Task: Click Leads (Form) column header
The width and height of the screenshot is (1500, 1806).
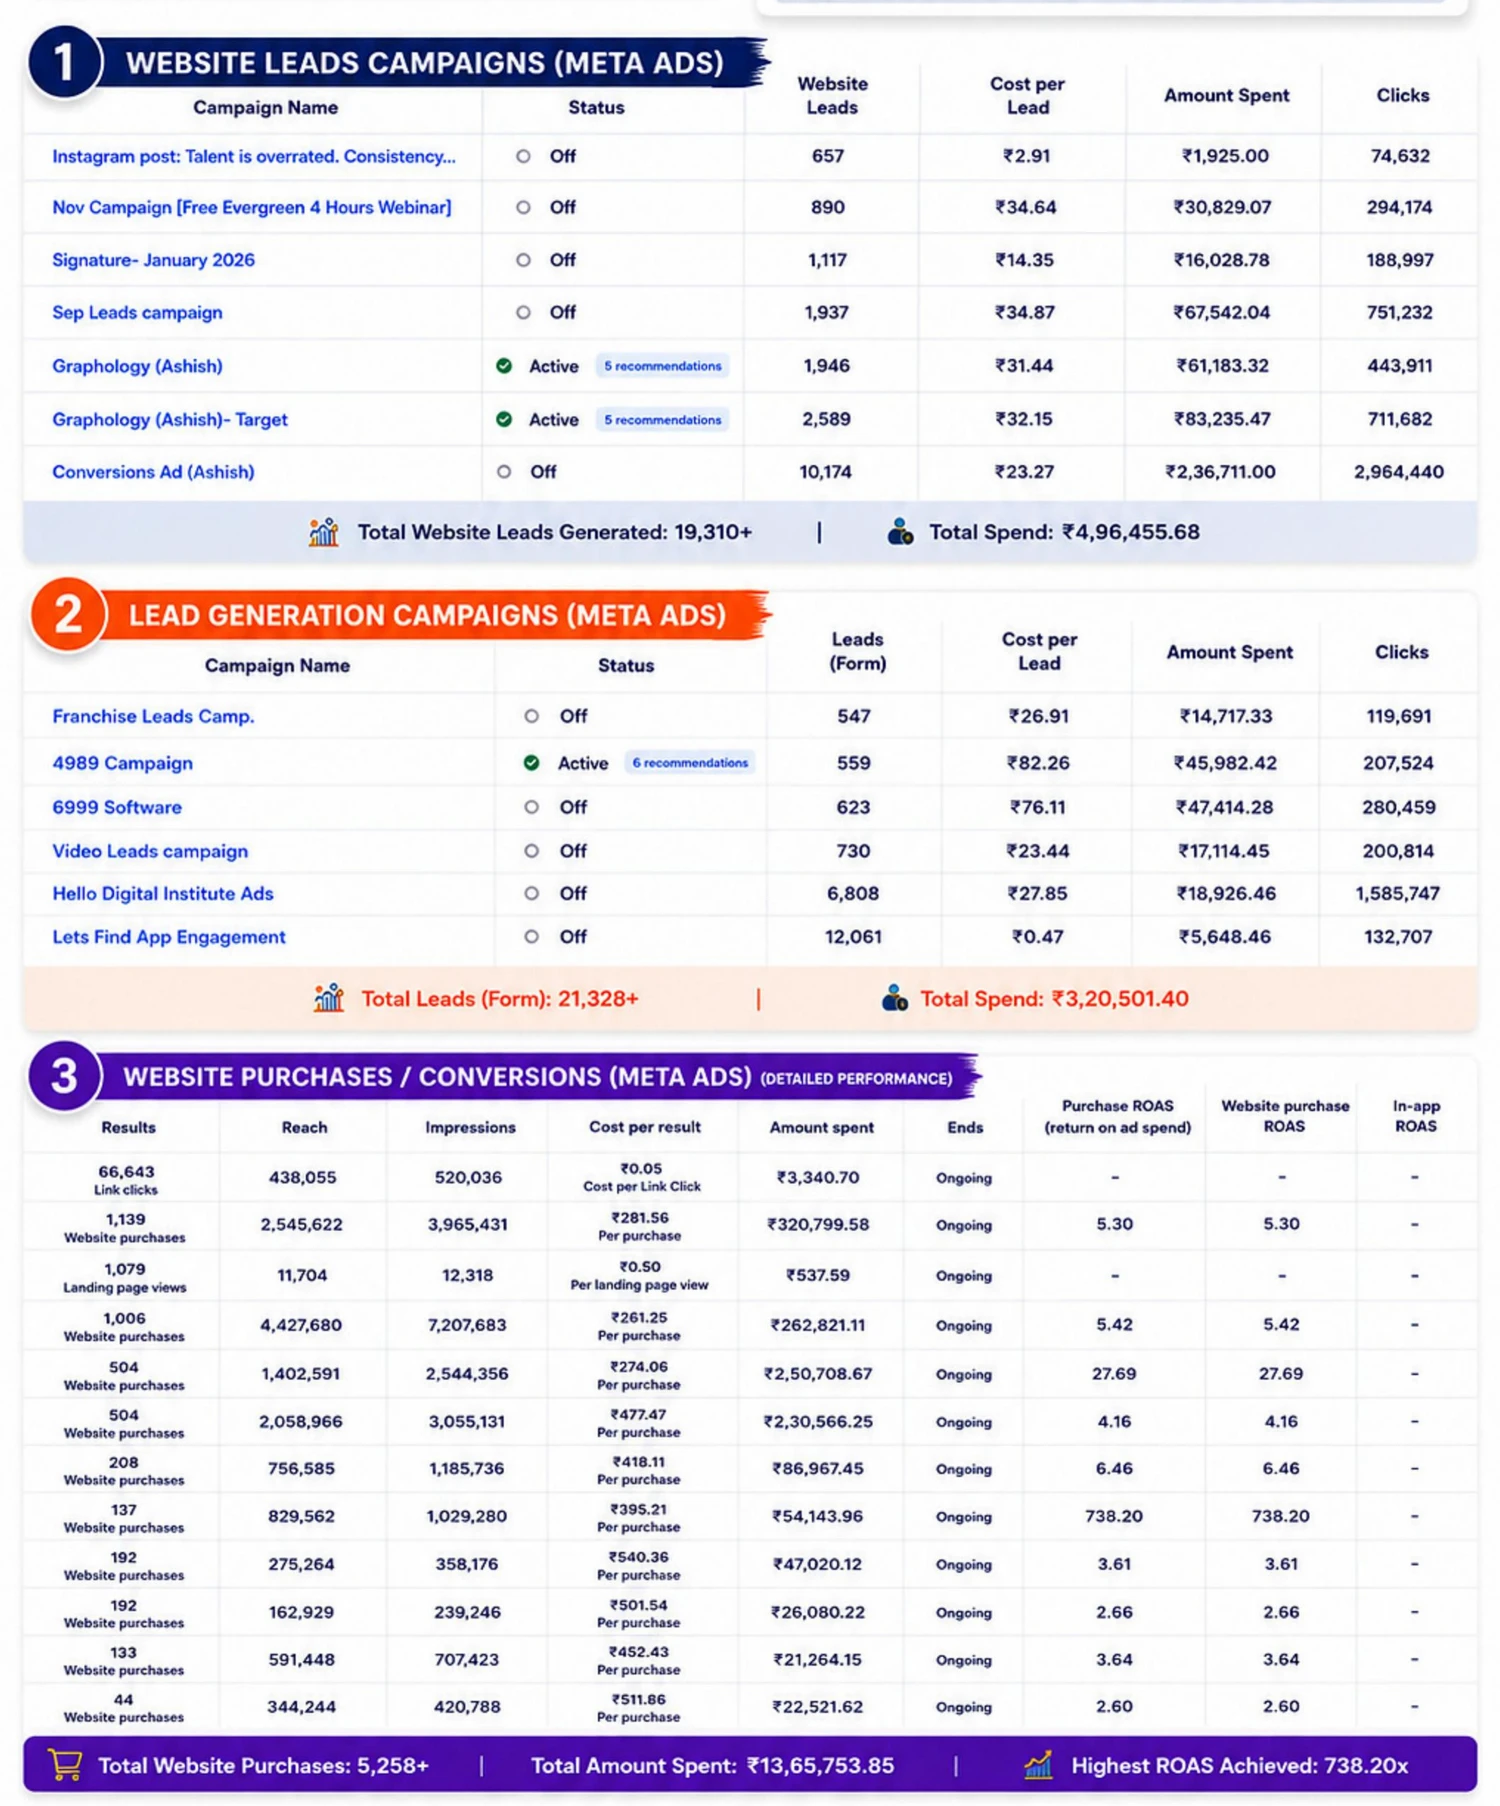Action: tap(857, 651)
